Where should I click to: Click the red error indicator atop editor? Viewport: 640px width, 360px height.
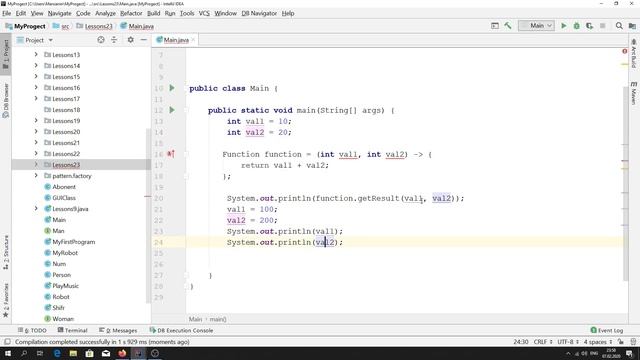coord(624,51)
